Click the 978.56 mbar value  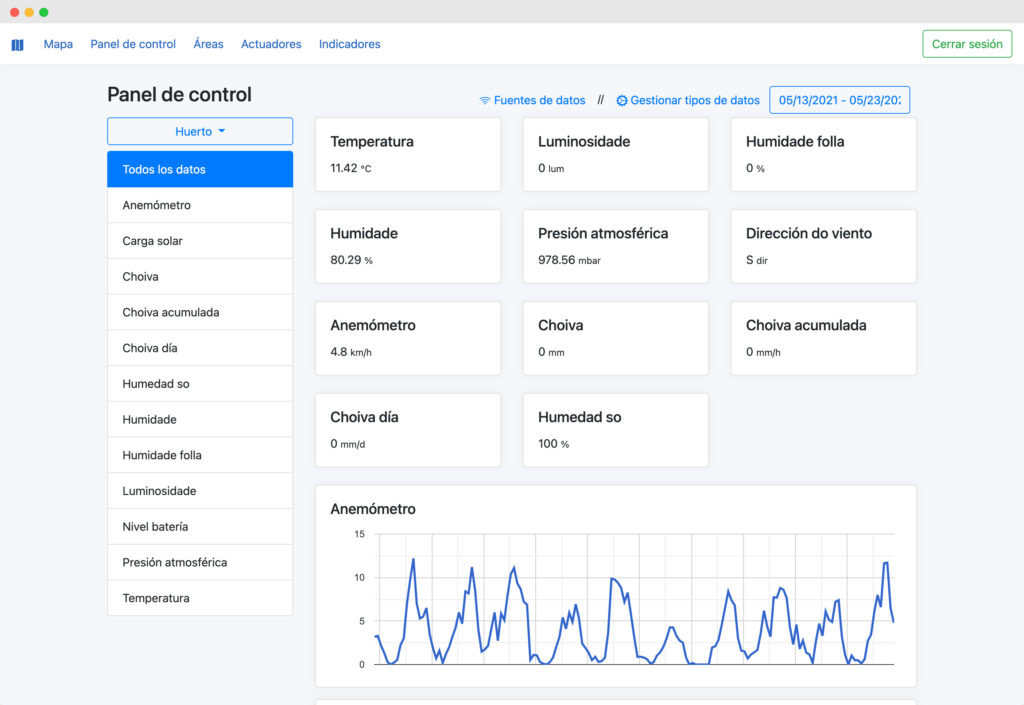click(569, 260)
